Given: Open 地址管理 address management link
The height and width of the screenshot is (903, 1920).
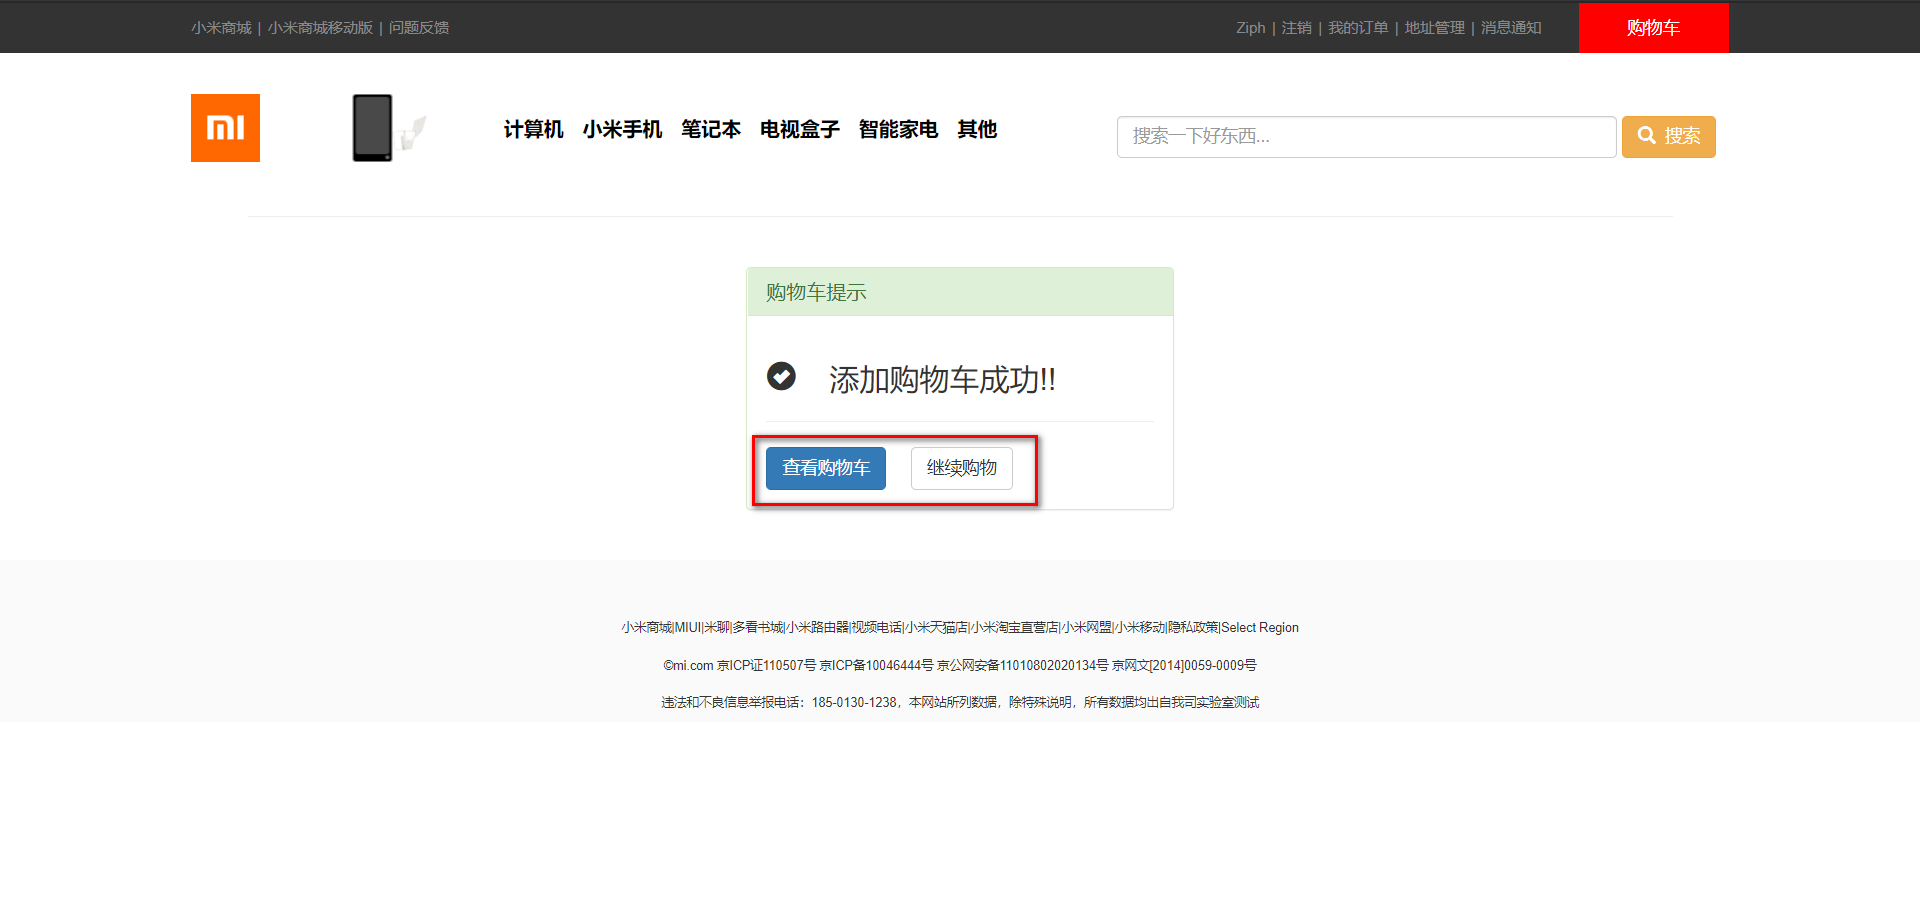Looking at the screenshot, I should coord(1434,28).
